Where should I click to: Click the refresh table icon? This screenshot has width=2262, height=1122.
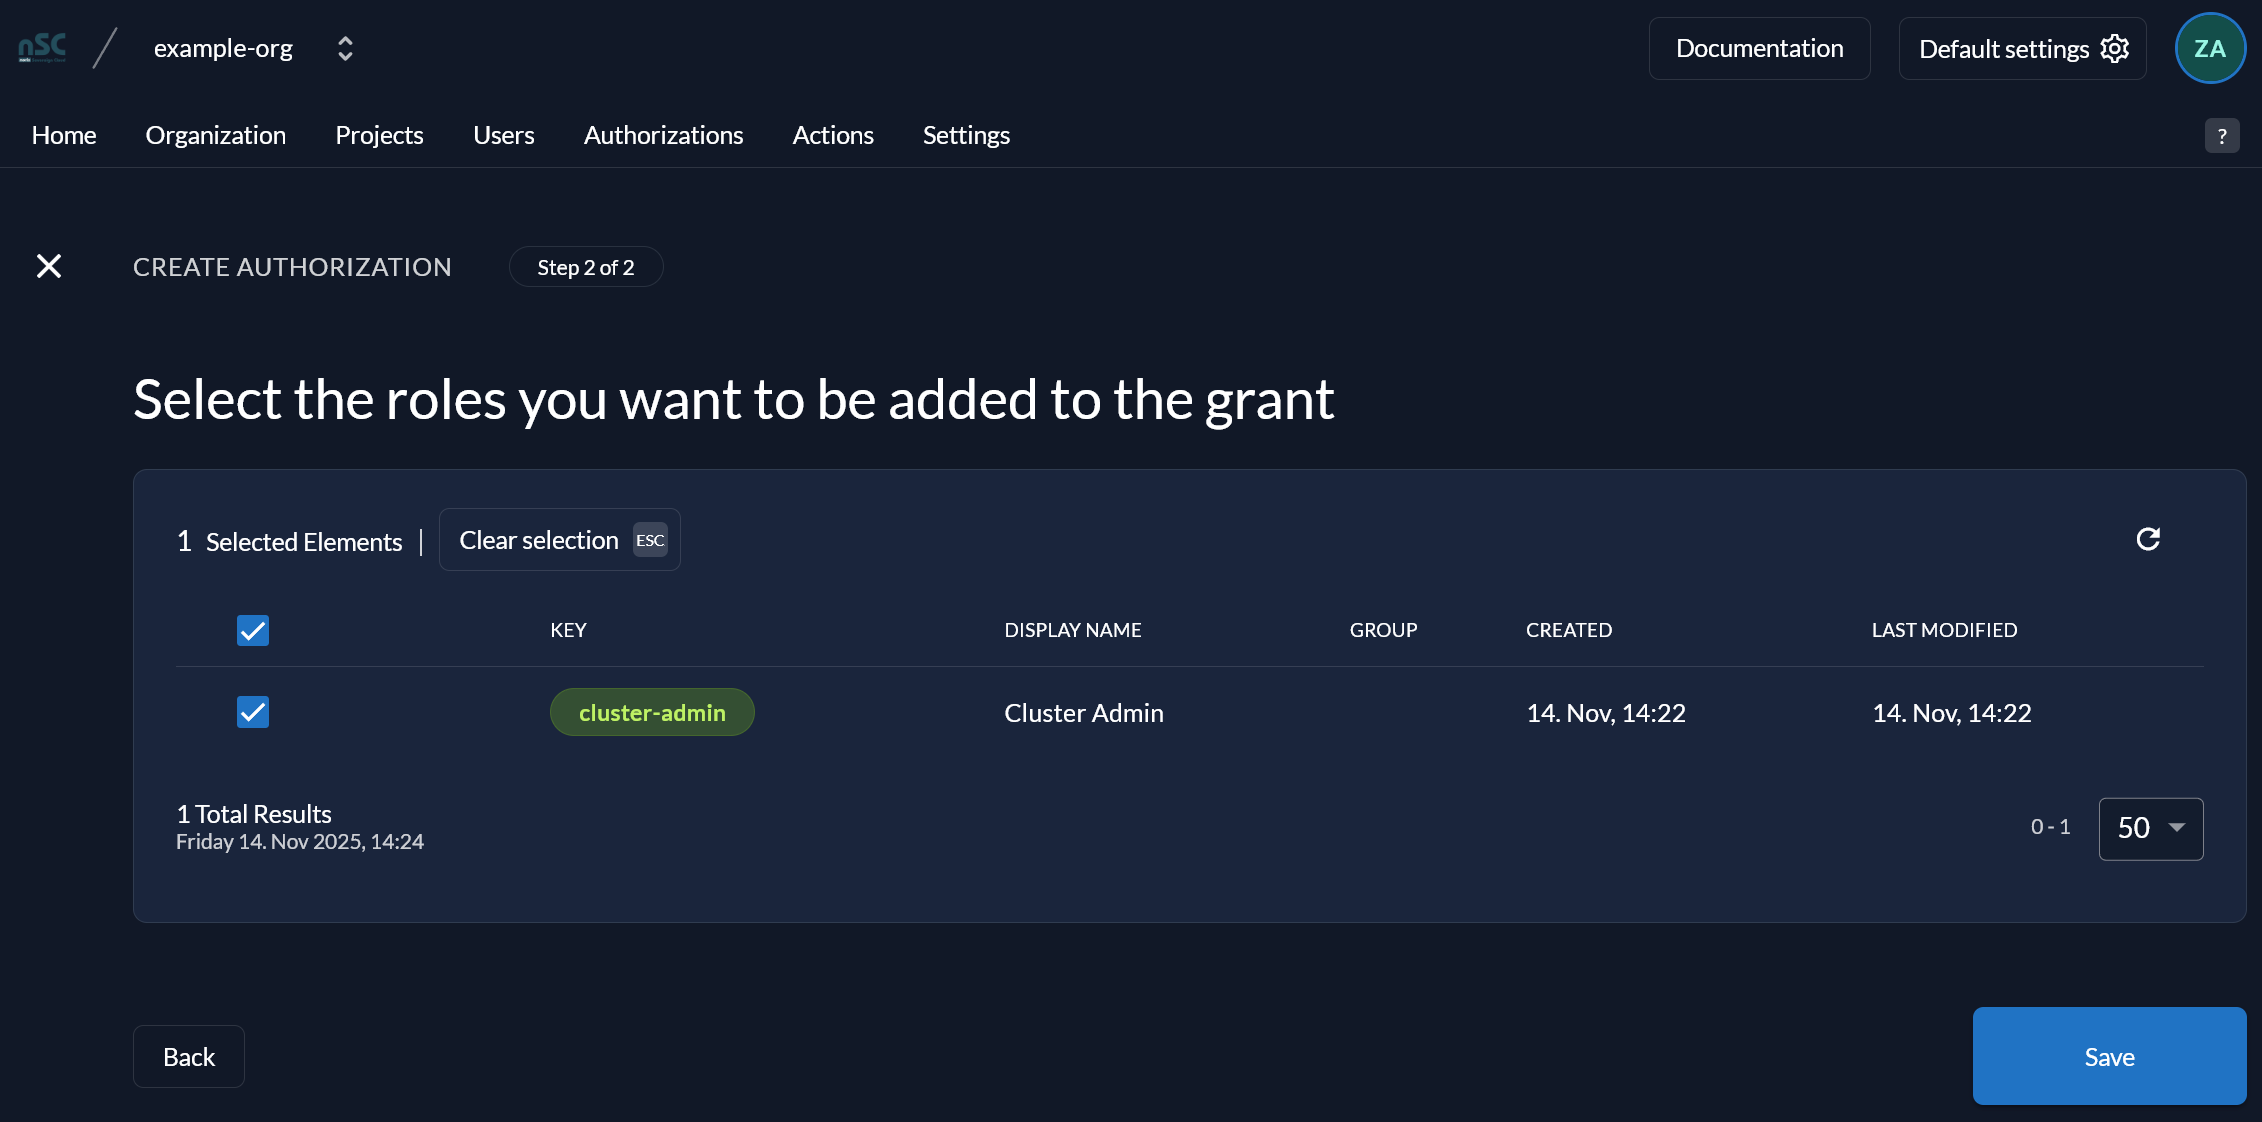coord(2148,539)
